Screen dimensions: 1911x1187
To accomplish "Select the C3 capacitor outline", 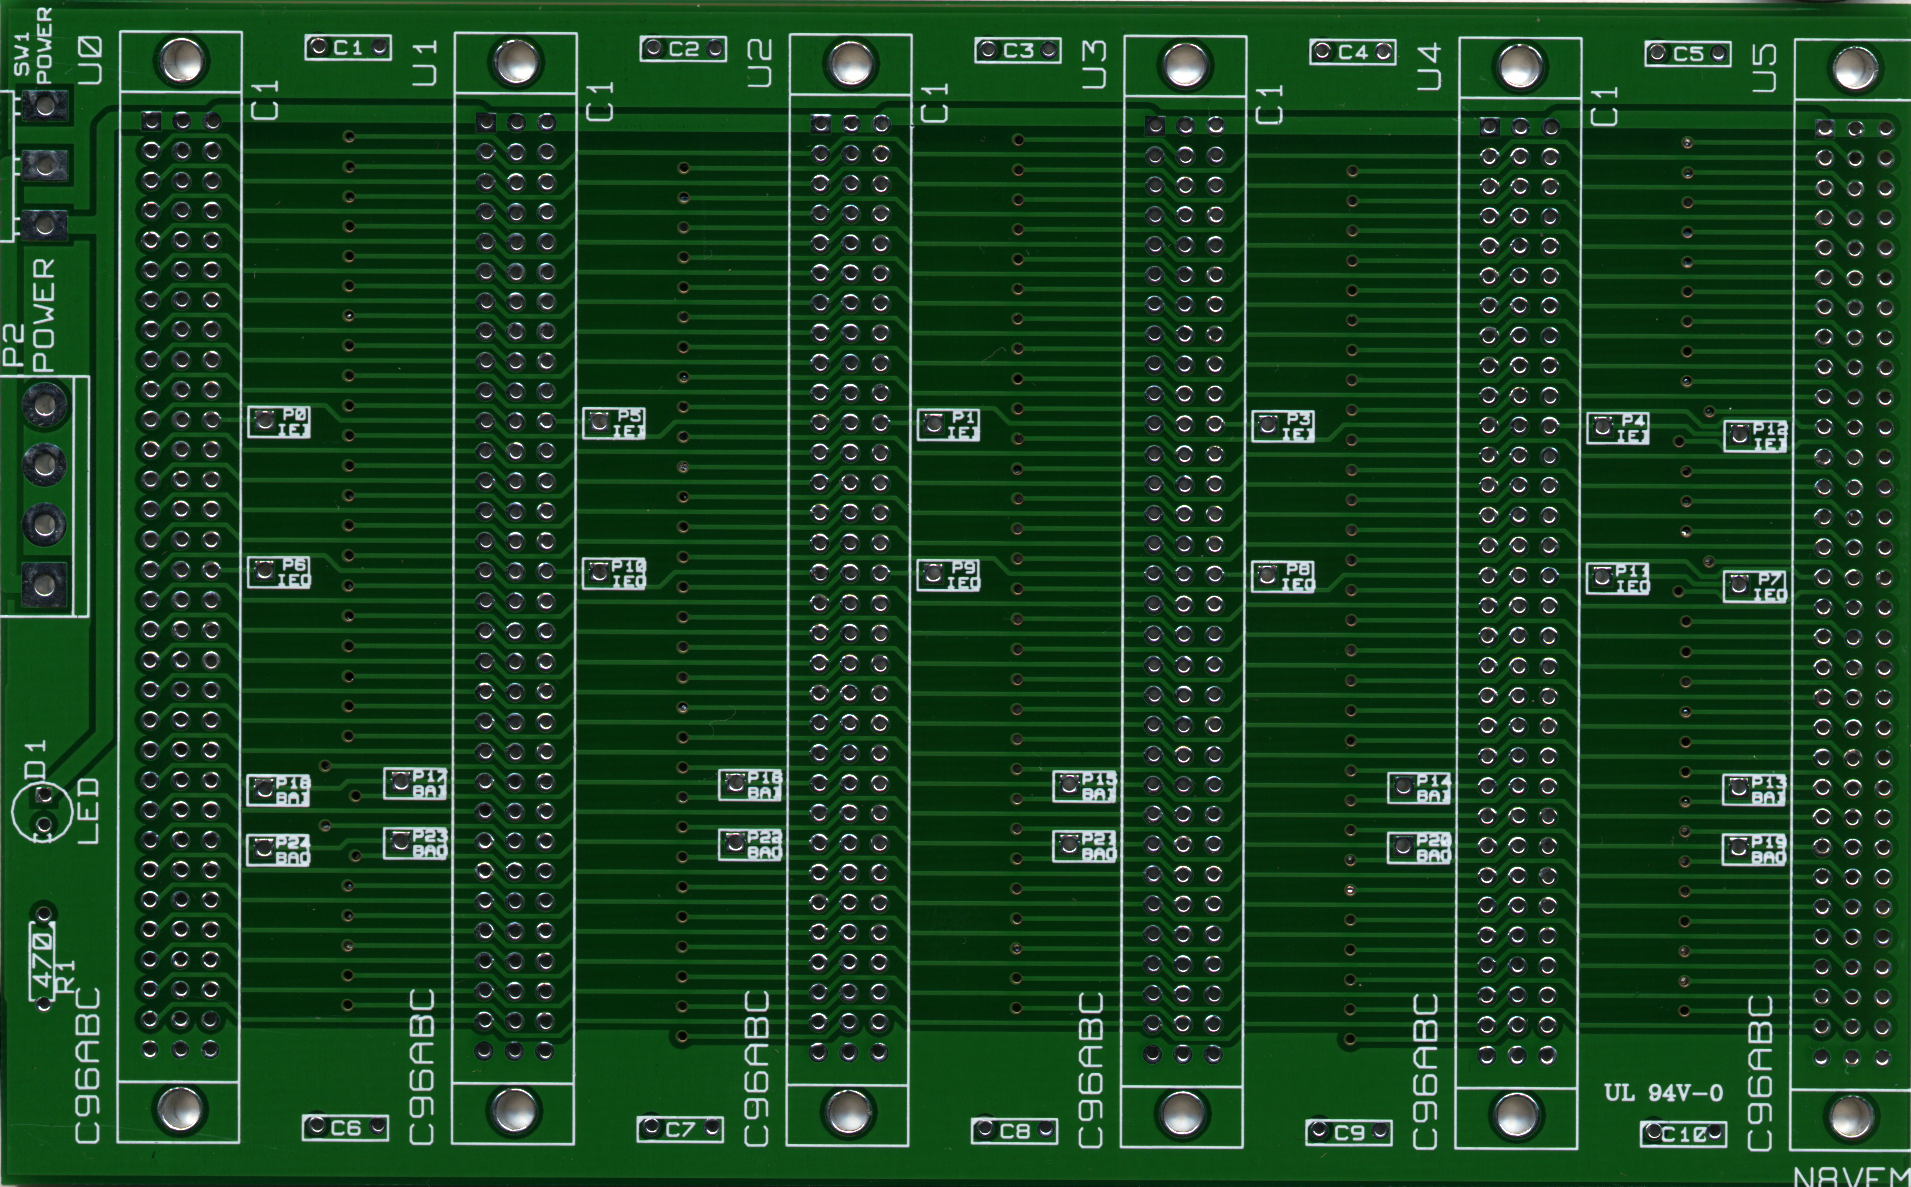I will pyautogui.click(x=1017, y=51).
